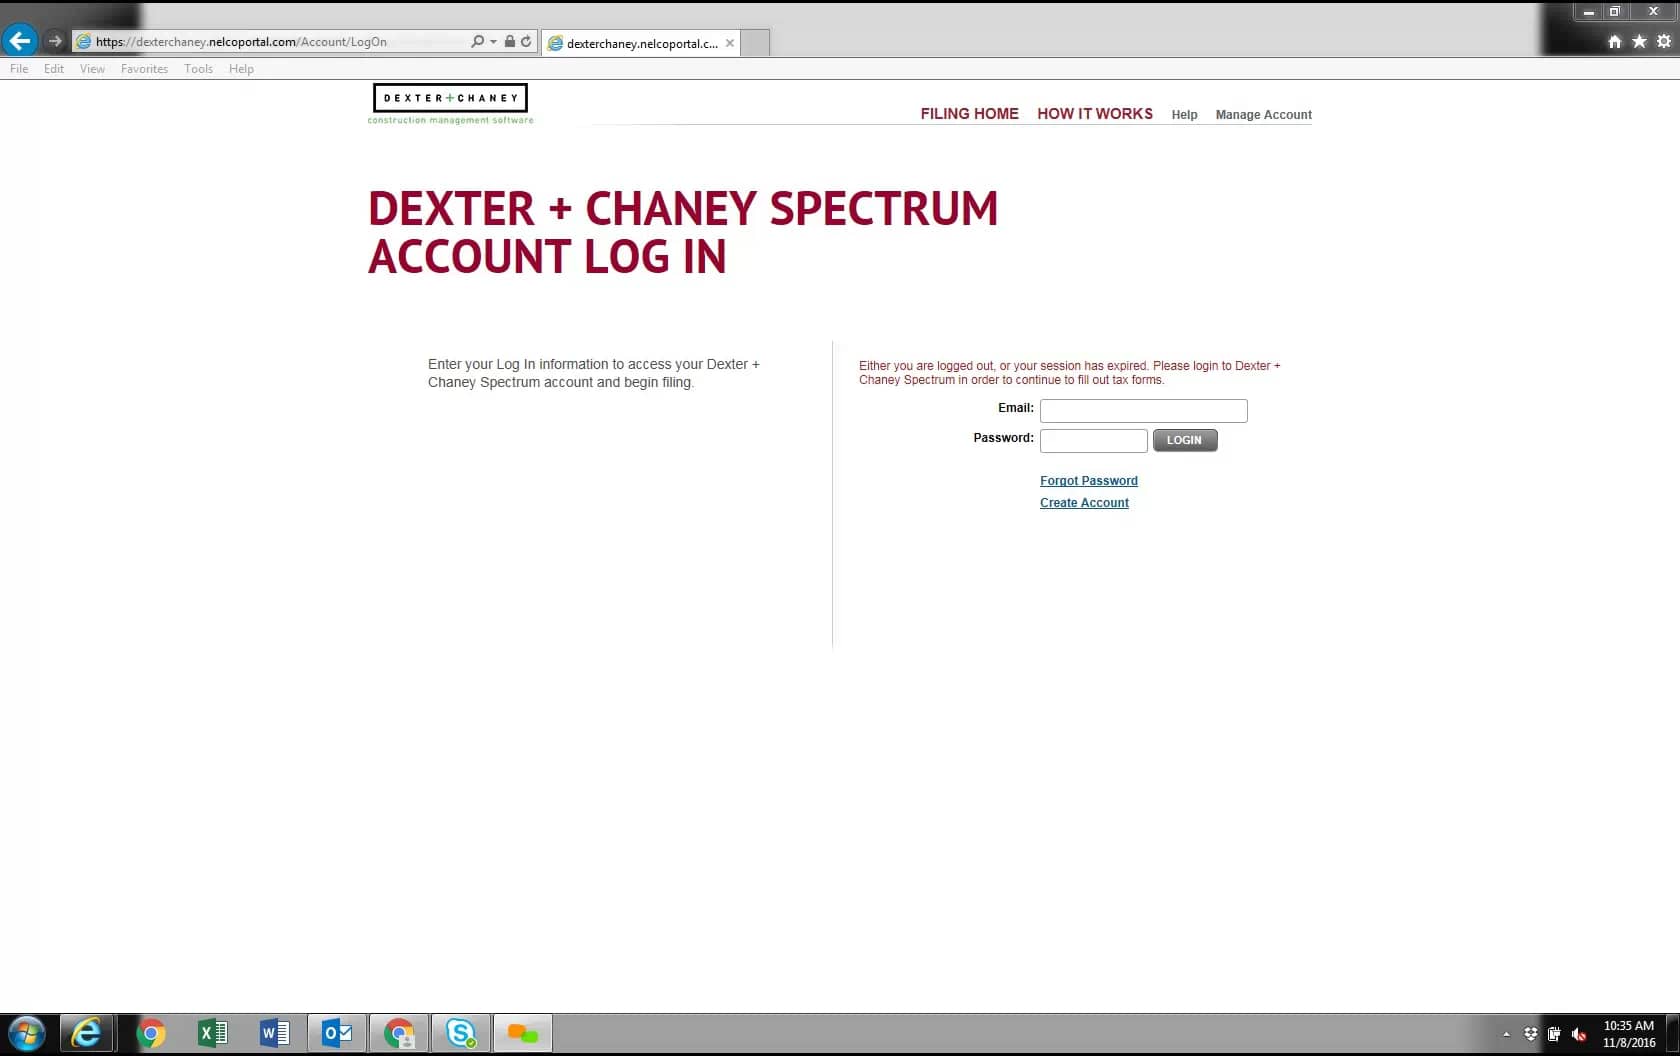
Task: Close the dexterchaney.nelcoportal tab
Action: point(730,43)
